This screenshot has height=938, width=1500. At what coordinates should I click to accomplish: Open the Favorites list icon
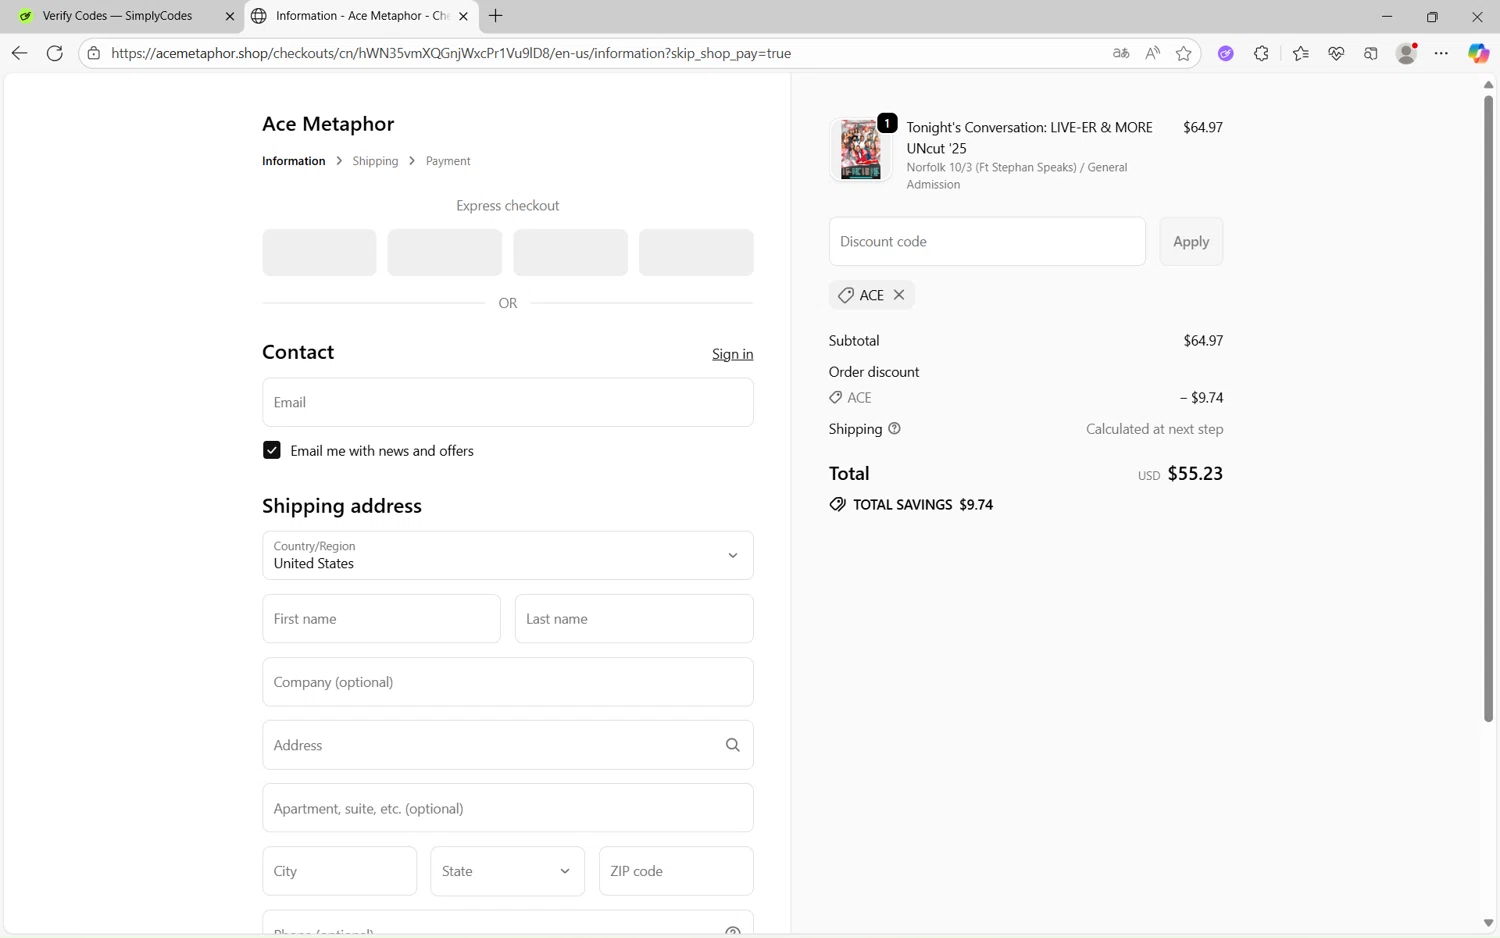(x=1300, y=53)
